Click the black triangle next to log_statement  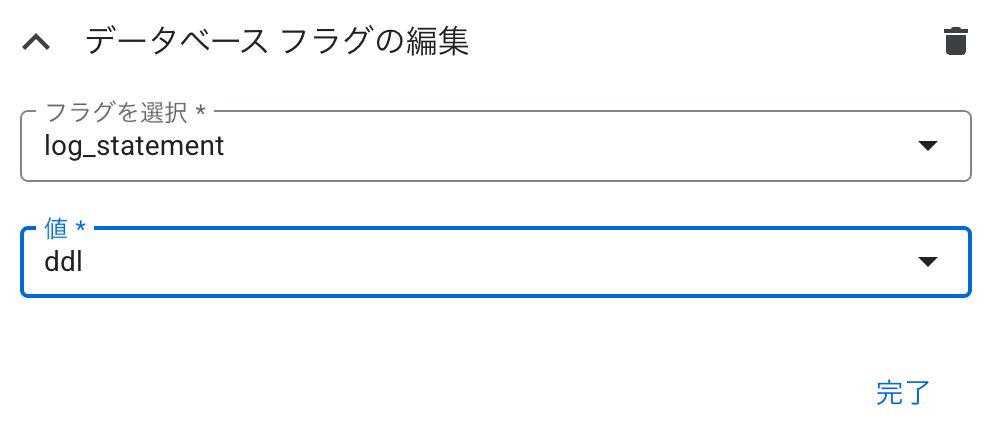click(928, 146)
